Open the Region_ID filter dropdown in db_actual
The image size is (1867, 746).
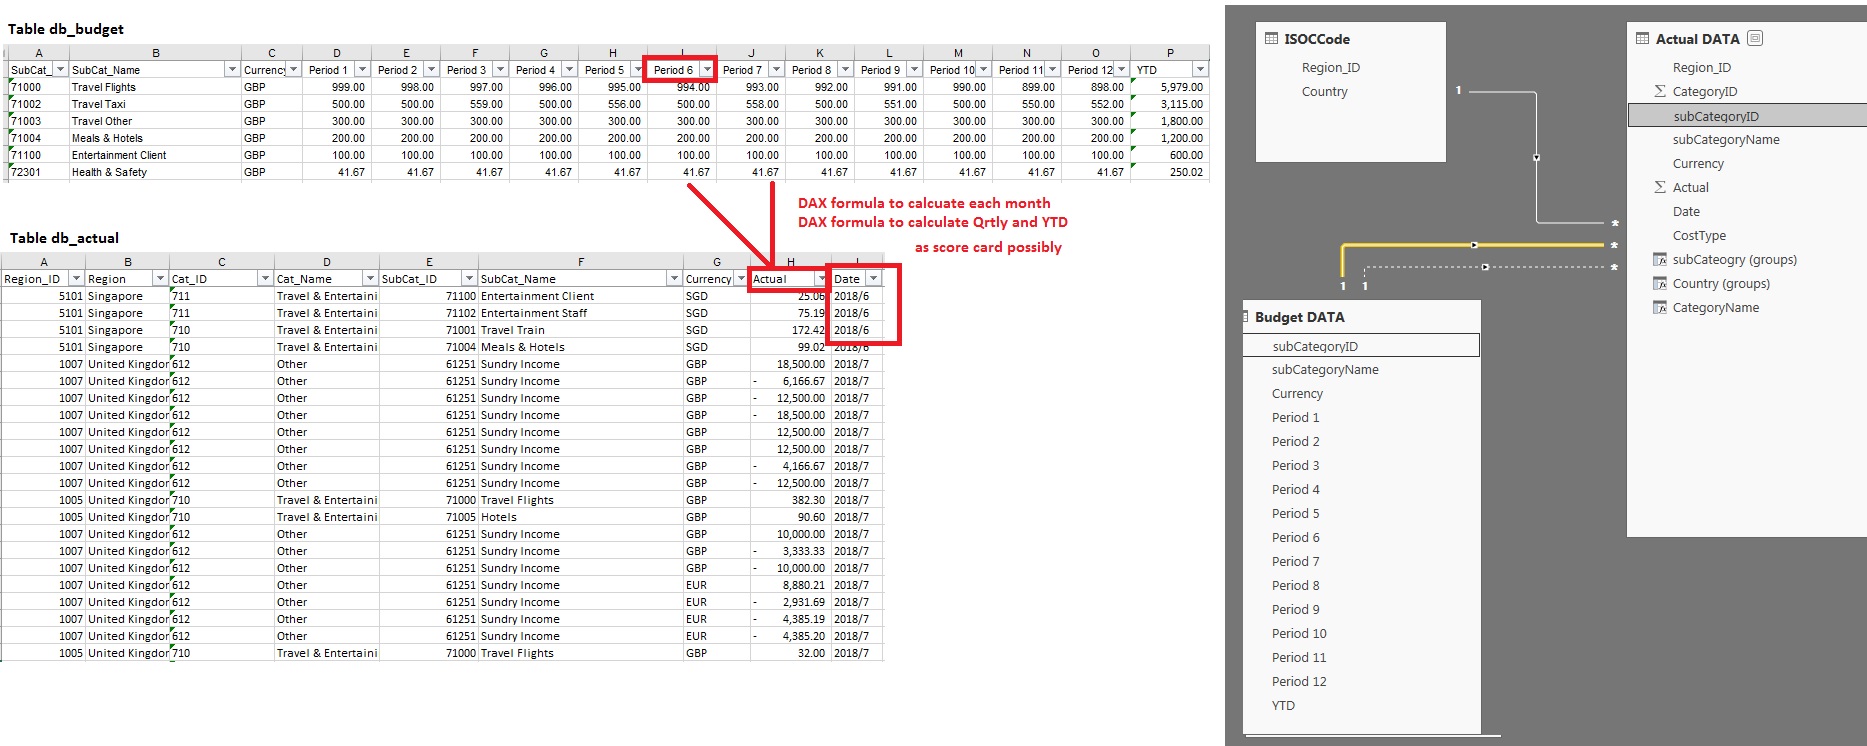click(x=75, y=279)
